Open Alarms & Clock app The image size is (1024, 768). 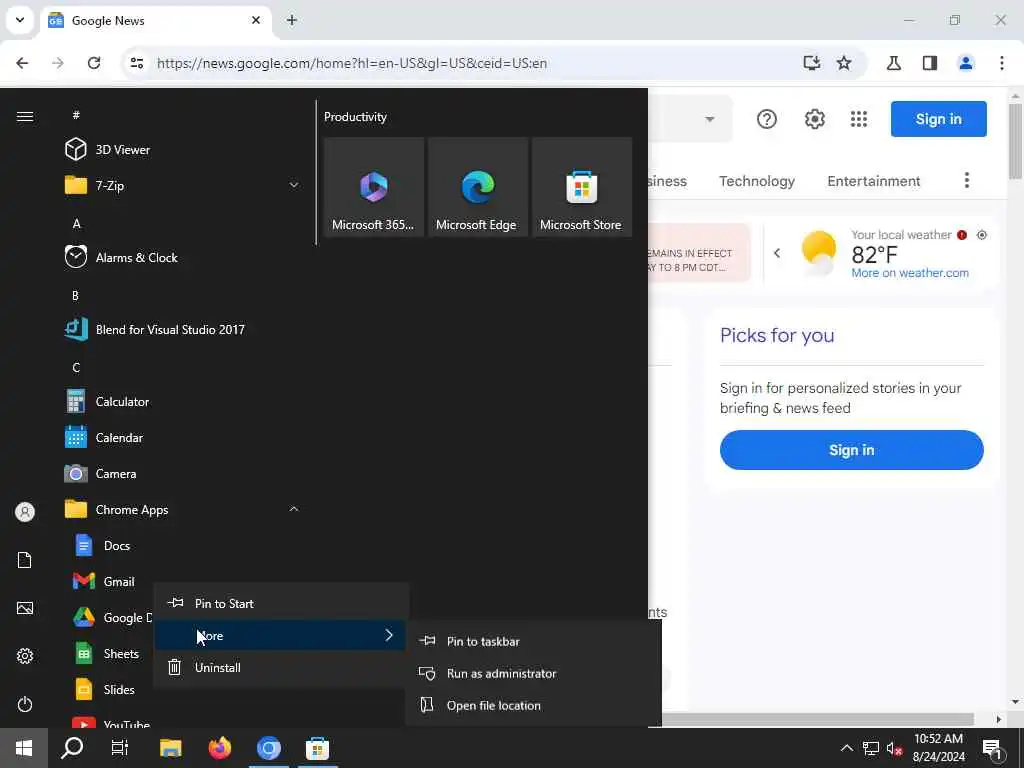tap(182, 257)
